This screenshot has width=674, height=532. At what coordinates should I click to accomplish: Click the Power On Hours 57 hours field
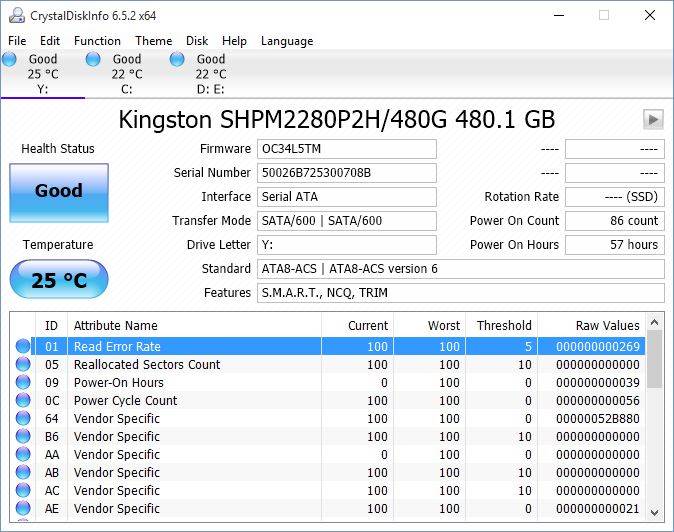(x=615, y=245)
